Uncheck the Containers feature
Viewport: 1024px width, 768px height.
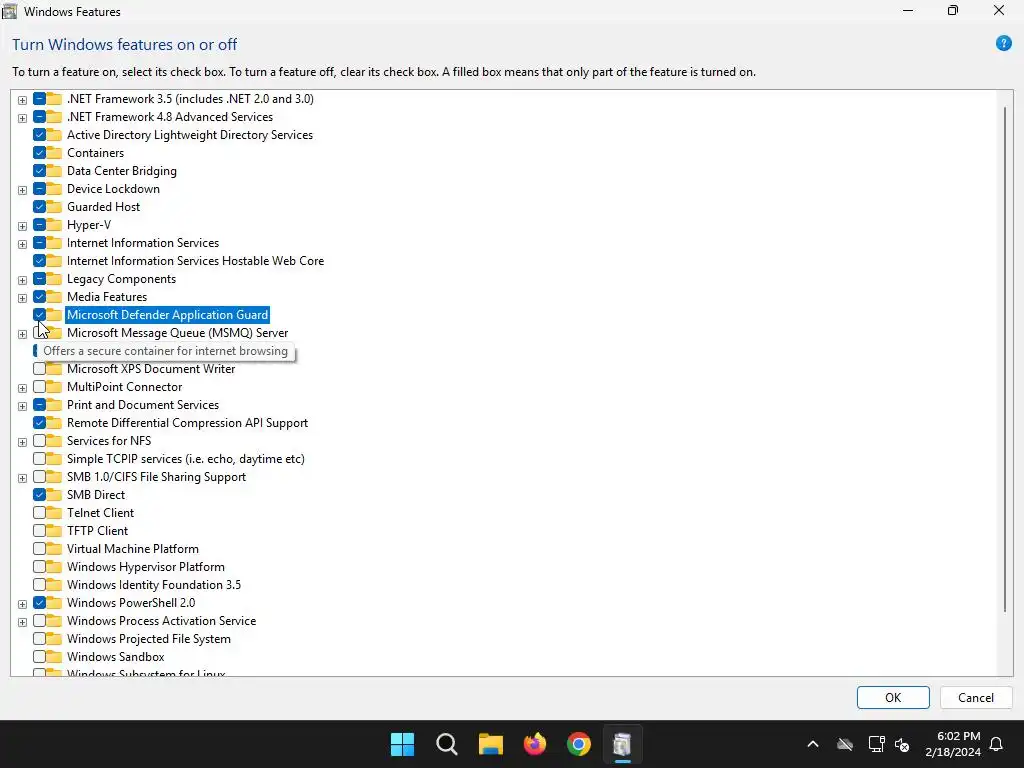pyautogui.click(x=39, y=153)
